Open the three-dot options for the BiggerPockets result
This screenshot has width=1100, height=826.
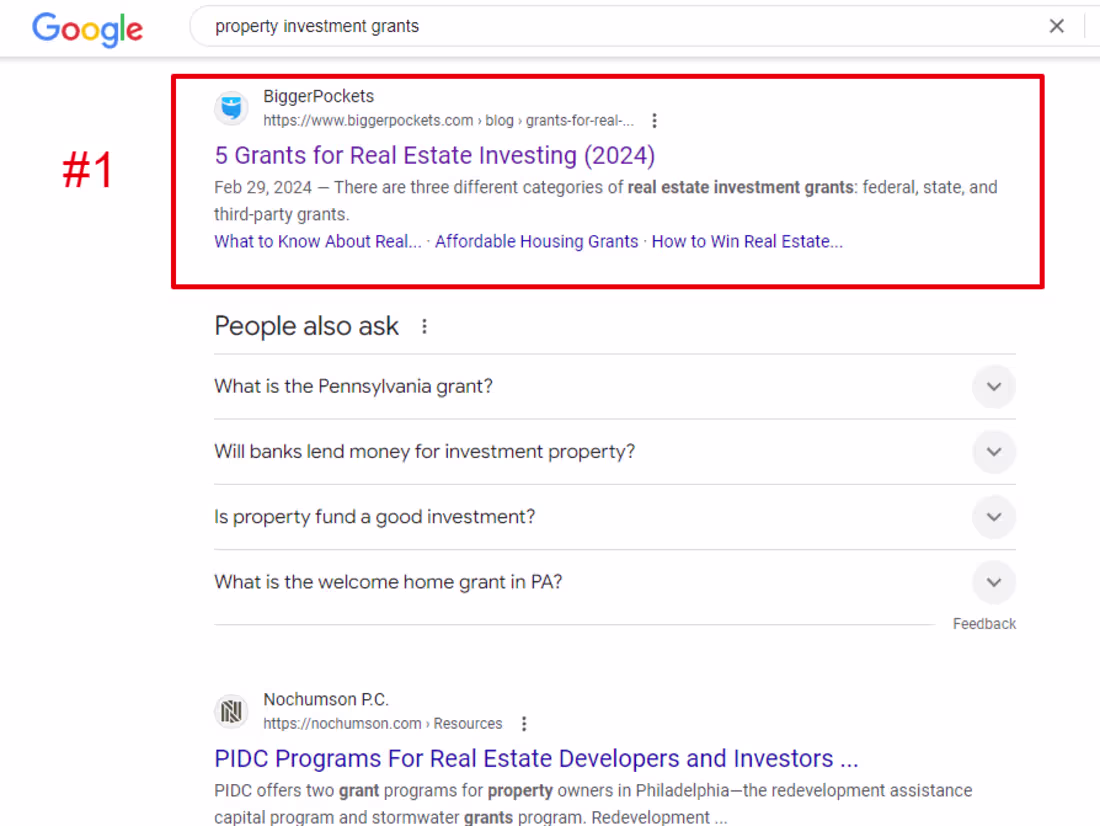[x=654, y=119]
